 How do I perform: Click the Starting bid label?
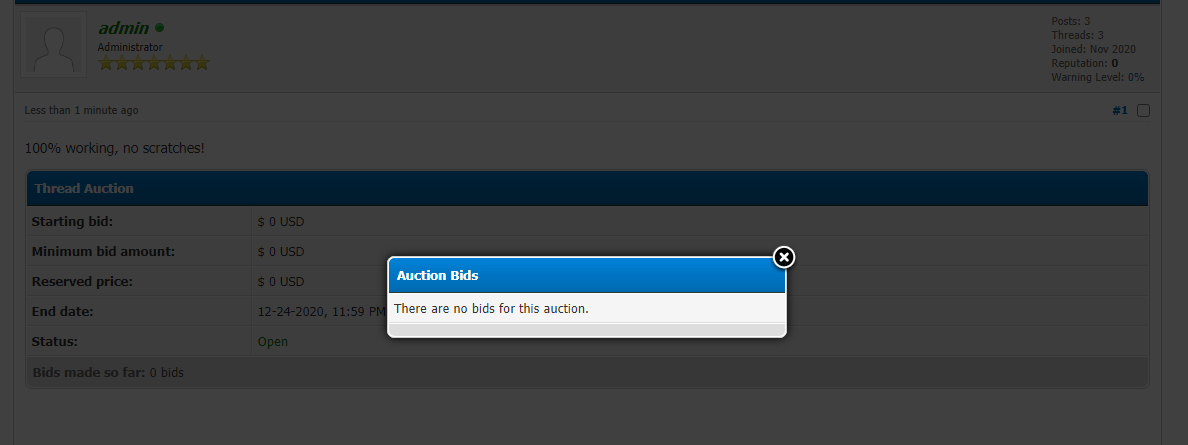click(72, 221)
